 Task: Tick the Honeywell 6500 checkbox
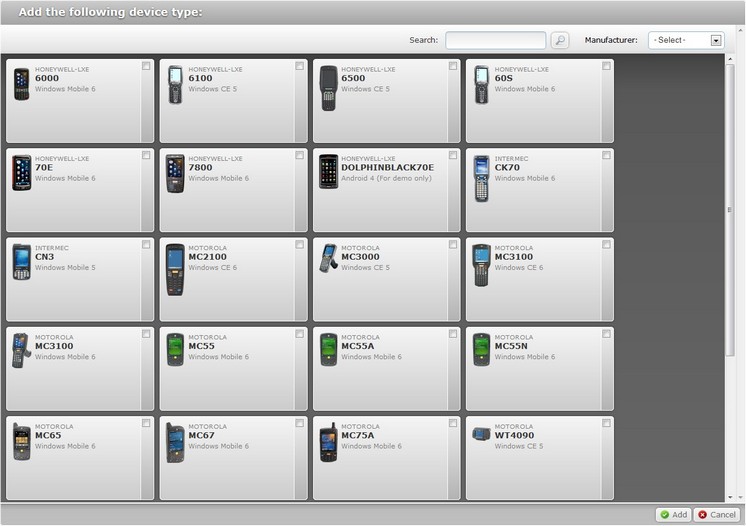453,66
